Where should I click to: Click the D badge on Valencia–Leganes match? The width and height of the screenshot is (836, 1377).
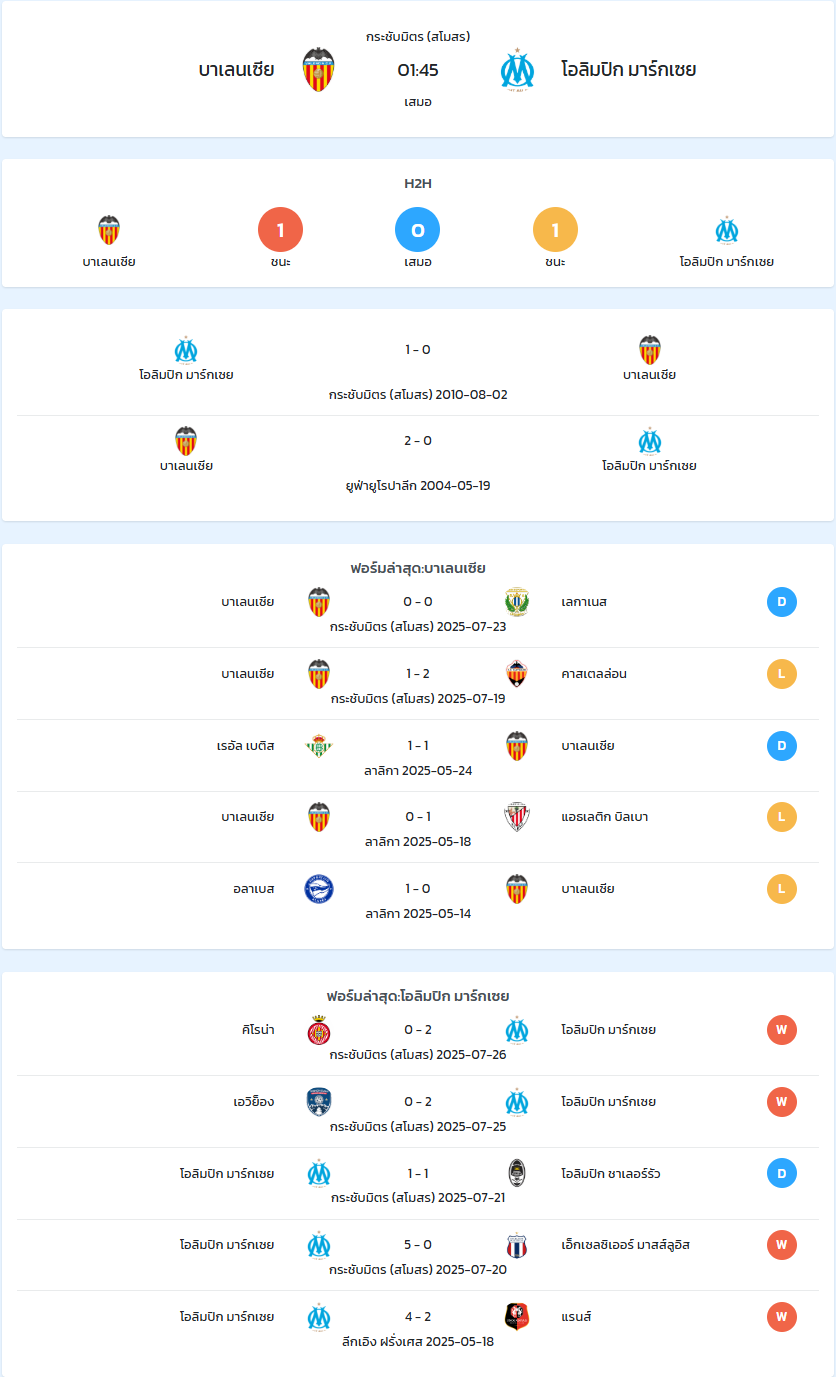click(x=782, y=602)
